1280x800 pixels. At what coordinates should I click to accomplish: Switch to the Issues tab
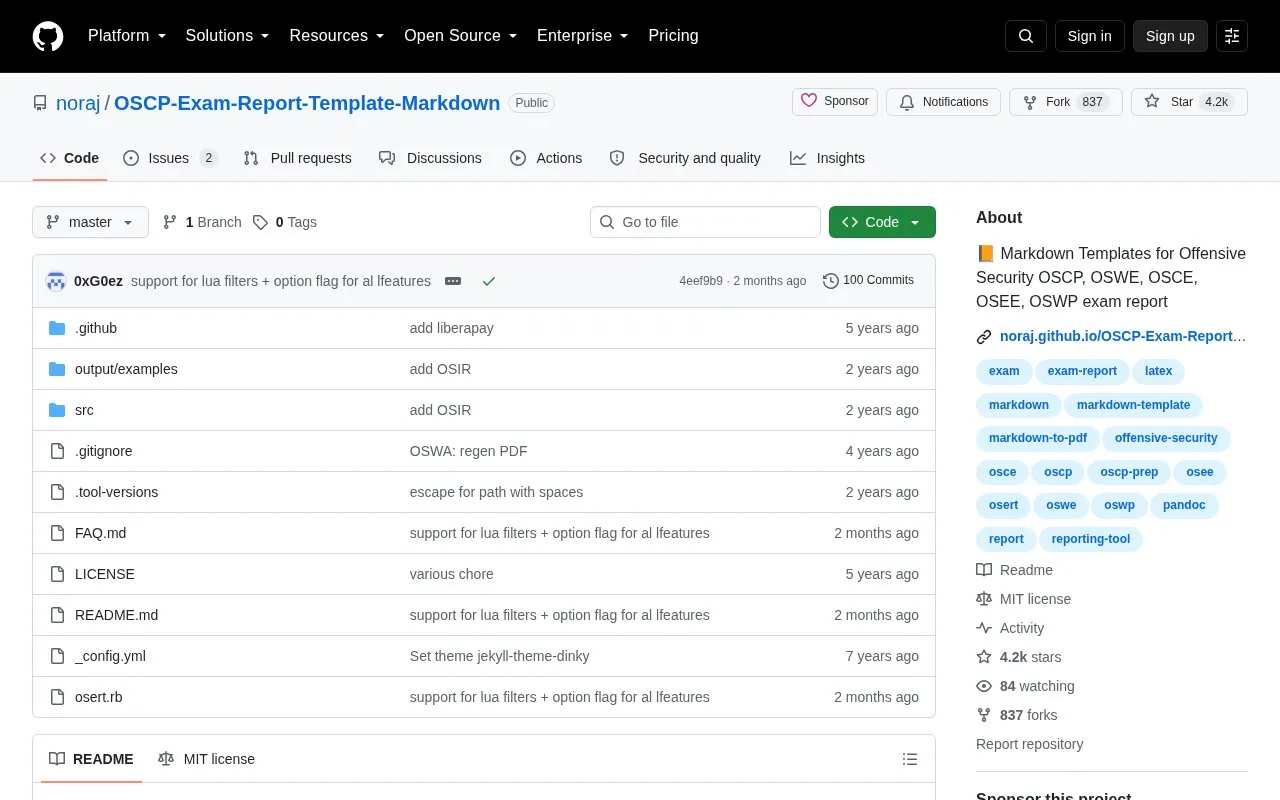(x=170, y=158)
